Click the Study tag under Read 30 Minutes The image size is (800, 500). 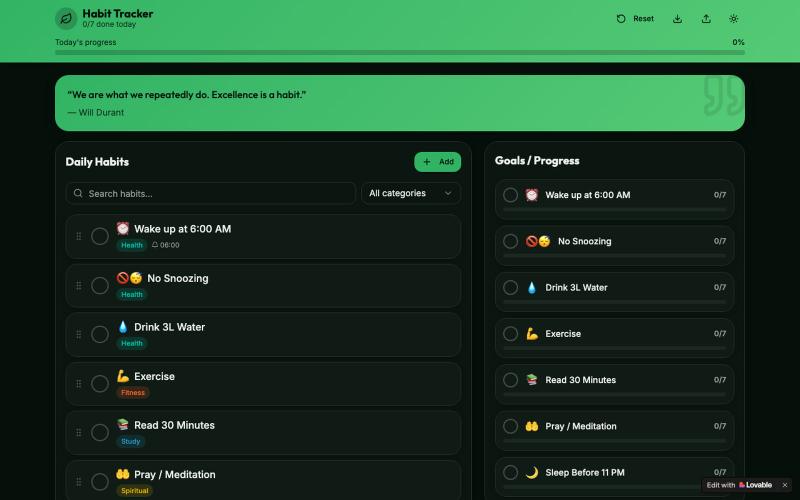point(131,442)
